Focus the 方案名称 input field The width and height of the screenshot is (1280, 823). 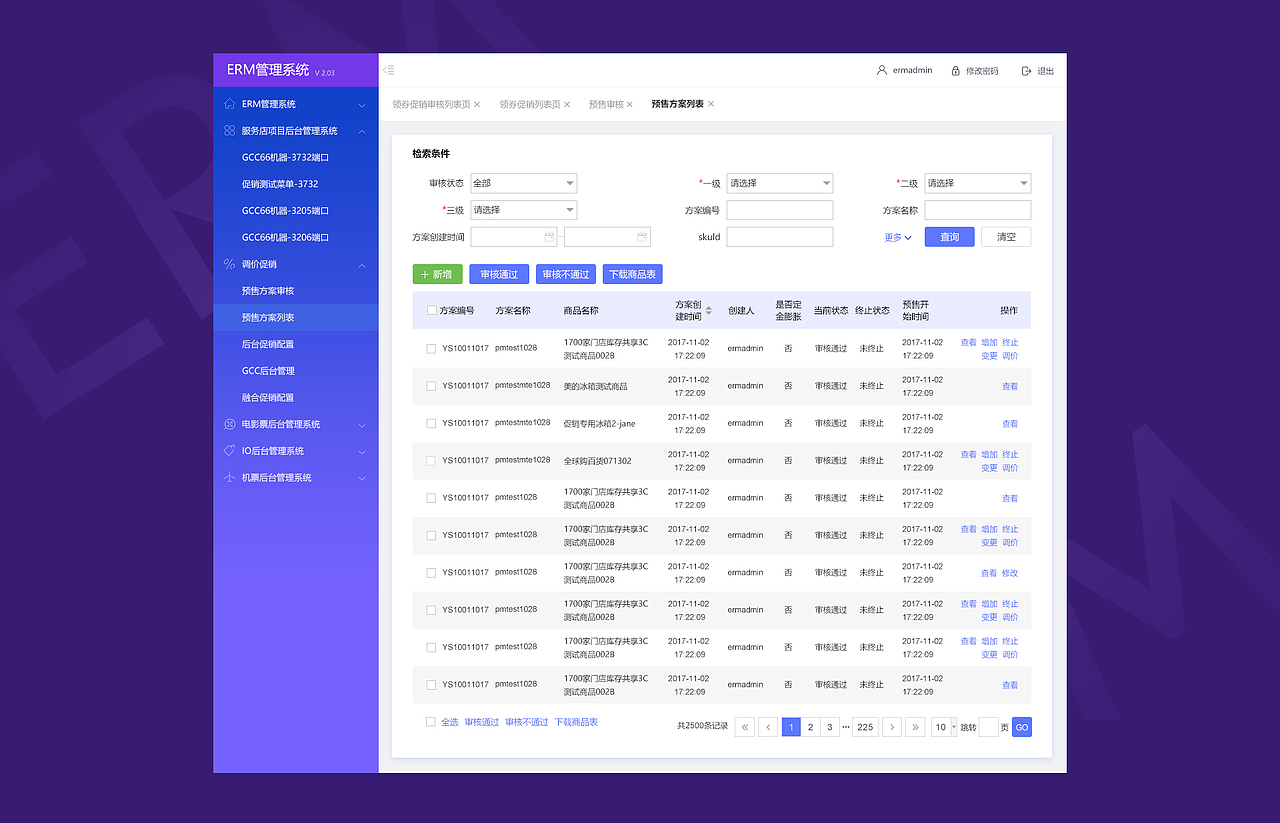[x=978, y=210]
